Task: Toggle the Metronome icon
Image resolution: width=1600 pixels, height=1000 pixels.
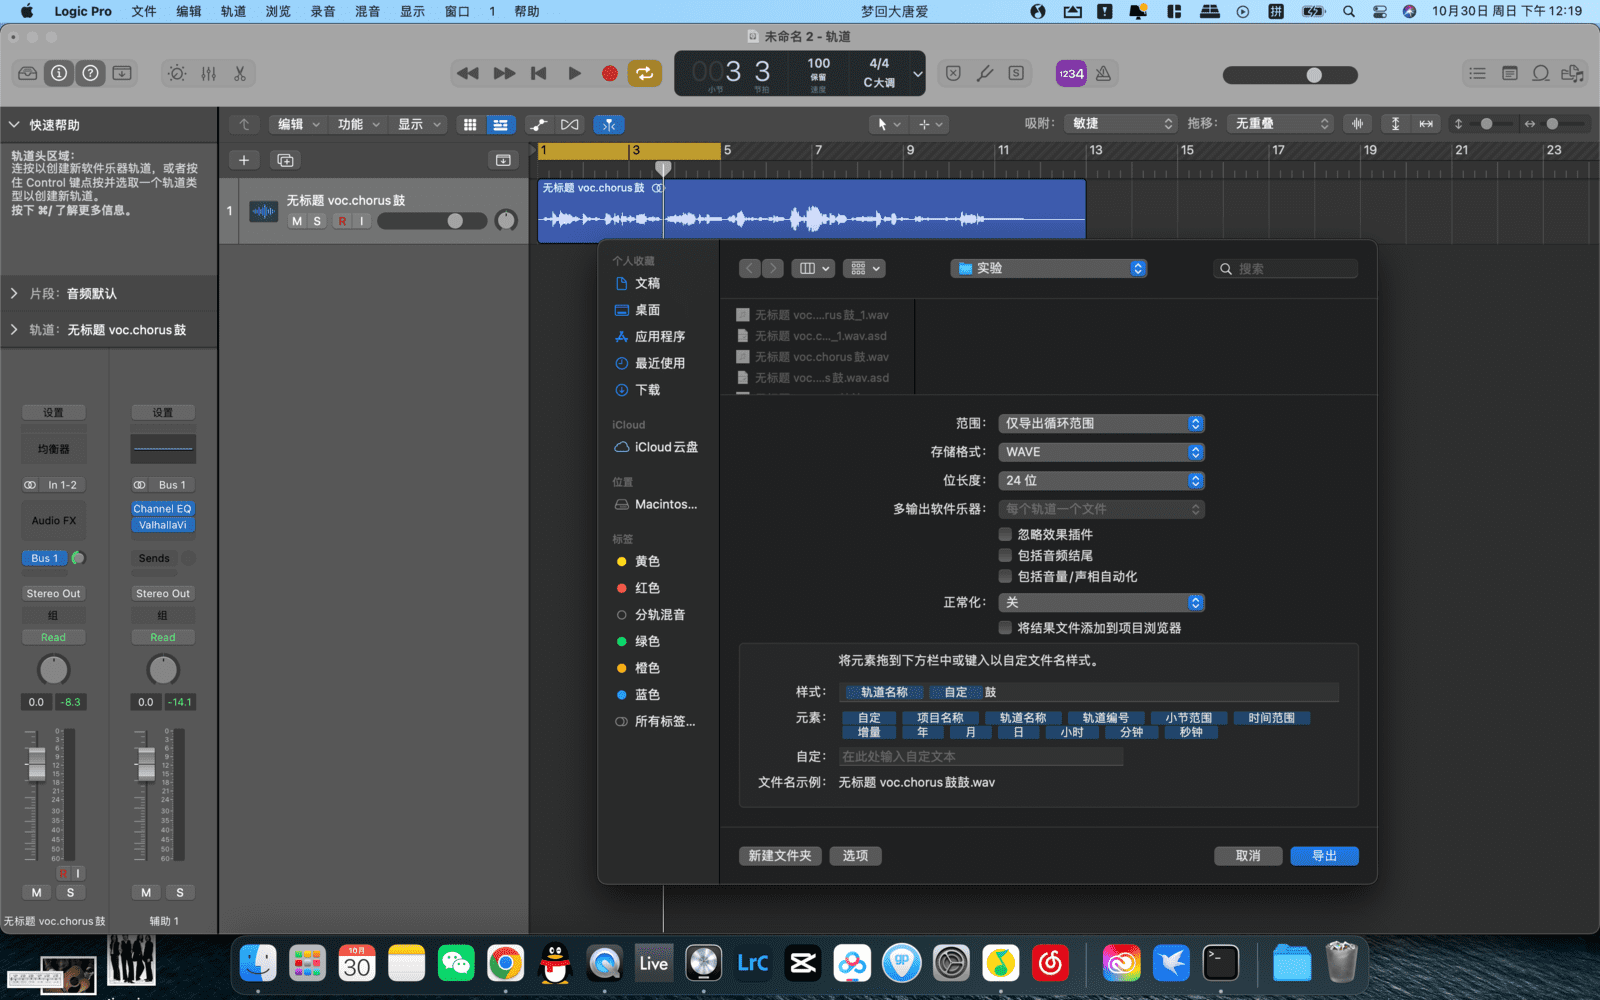Action: 1103,73
